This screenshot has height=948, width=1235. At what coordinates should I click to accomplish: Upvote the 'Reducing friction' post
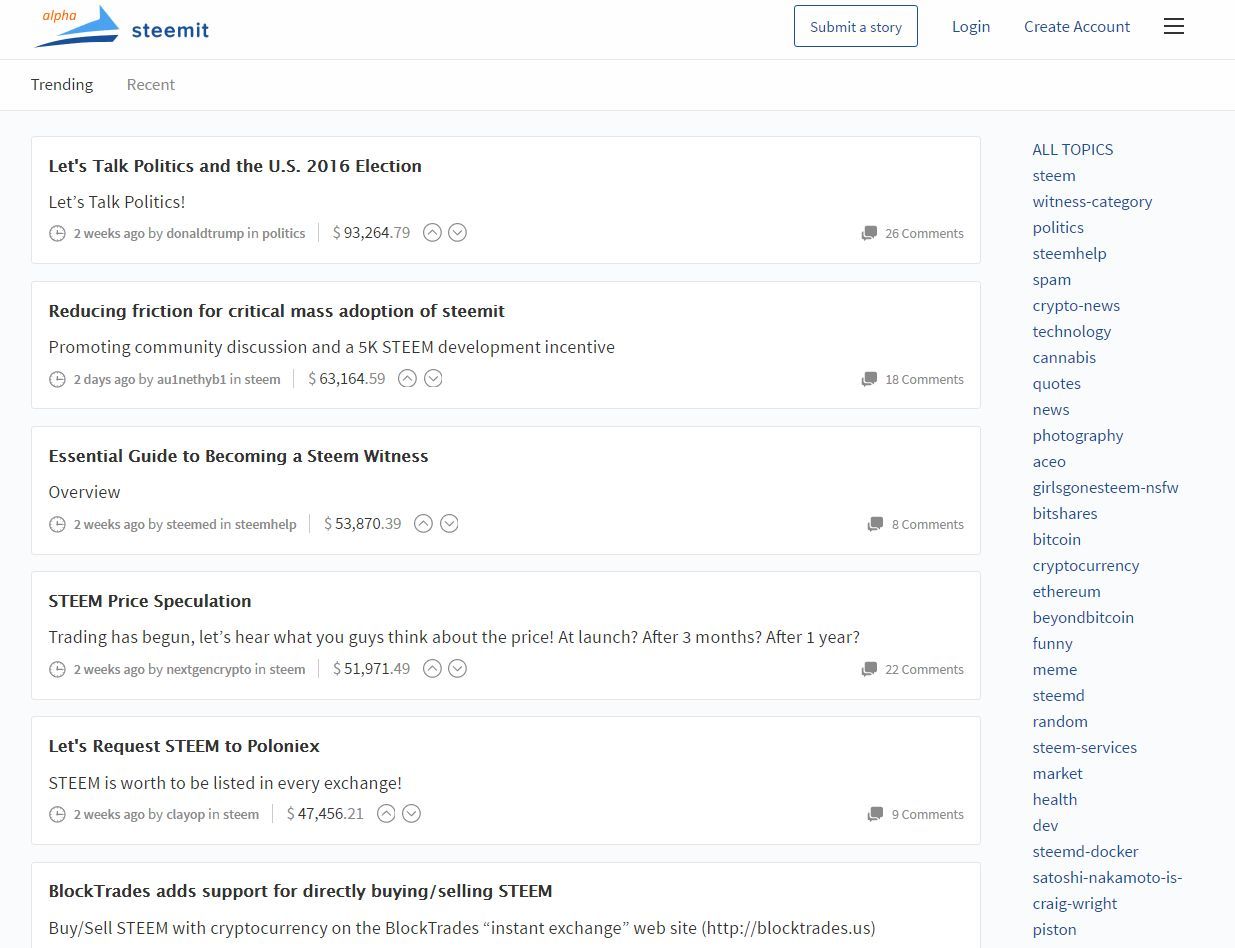(x=407, y=379)
